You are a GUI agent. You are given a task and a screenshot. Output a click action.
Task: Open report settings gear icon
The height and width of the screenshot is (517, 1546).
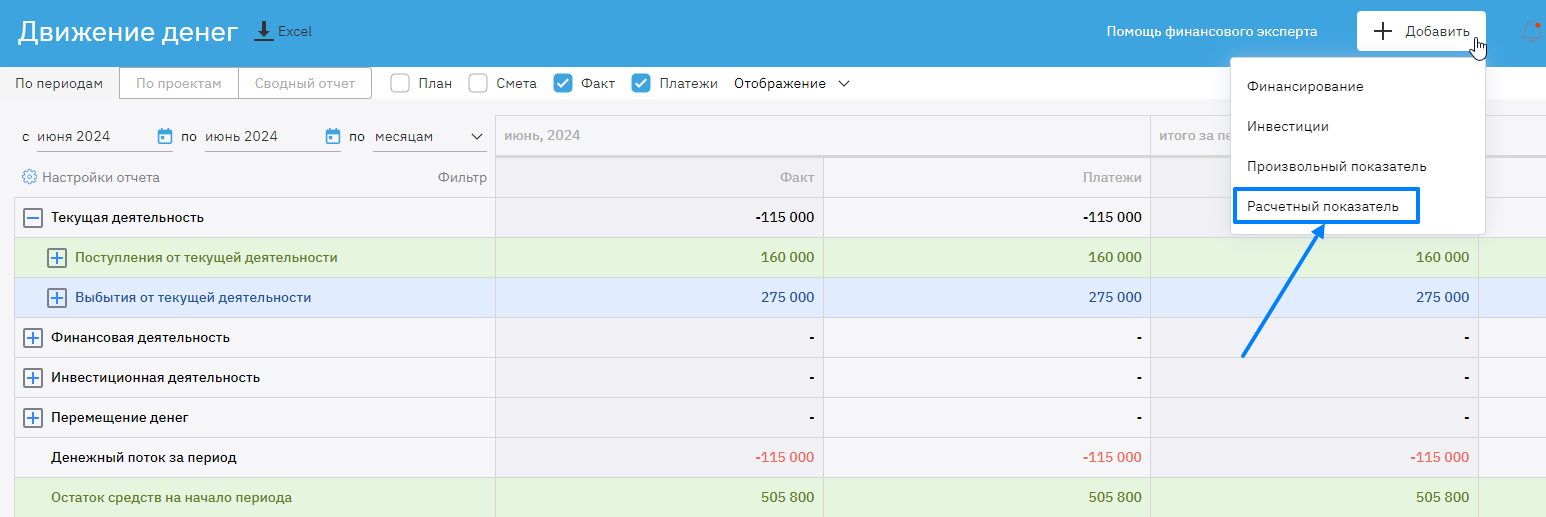pos(29,177)
